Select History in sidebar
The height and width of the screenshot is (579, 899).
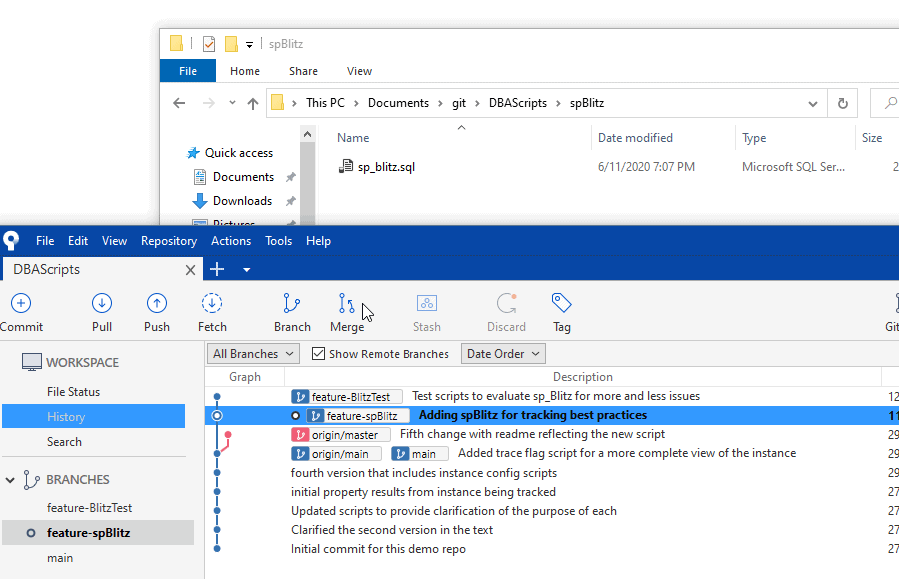pyautogui.click(x=93, y=416)
